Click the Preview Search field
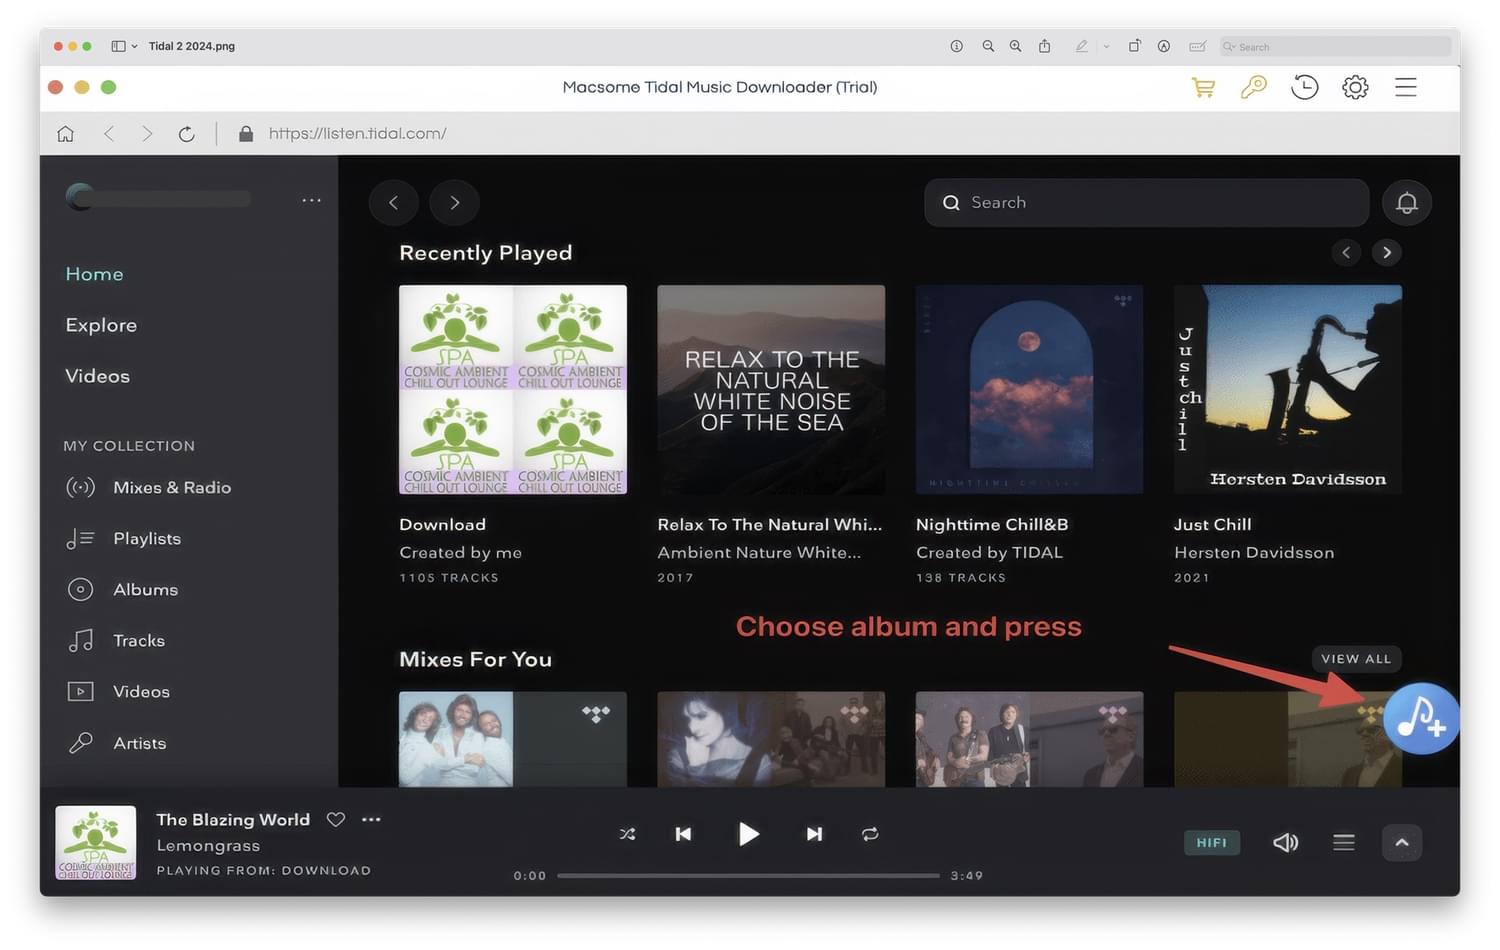1500x950 pixels. [x=1335, y=46]
